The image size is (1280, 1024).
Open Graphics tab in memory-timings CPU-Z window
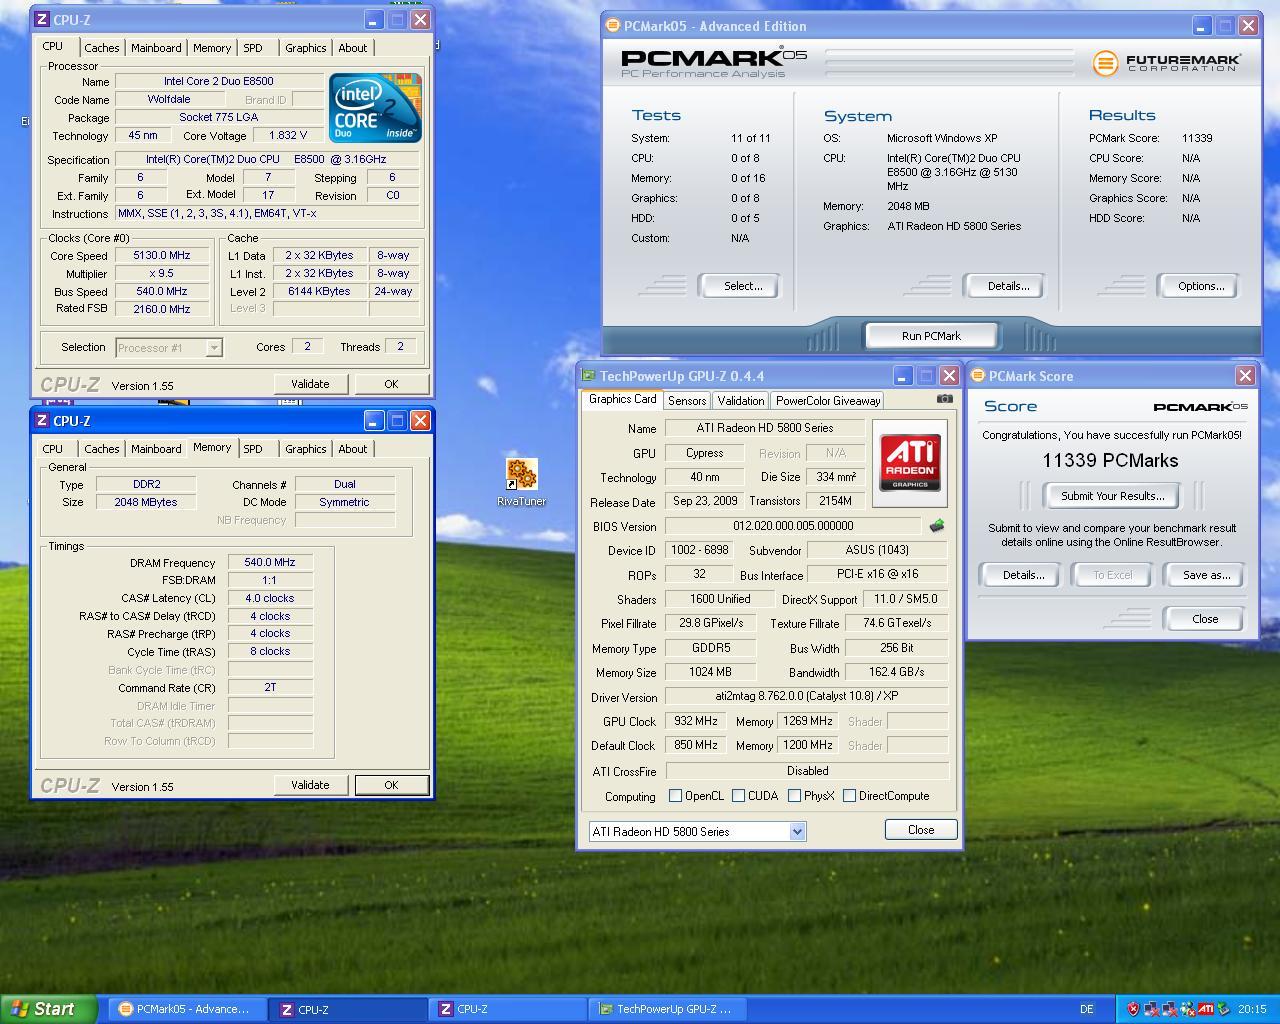(x=305, y=449)
